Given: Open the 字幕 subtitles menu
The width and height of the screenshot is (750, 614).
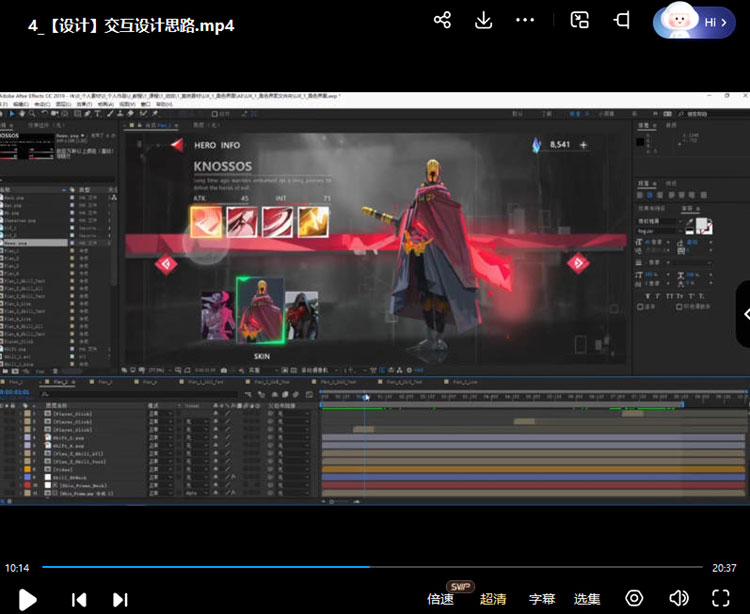Looking at the screenshot, I should click(541, 599).
